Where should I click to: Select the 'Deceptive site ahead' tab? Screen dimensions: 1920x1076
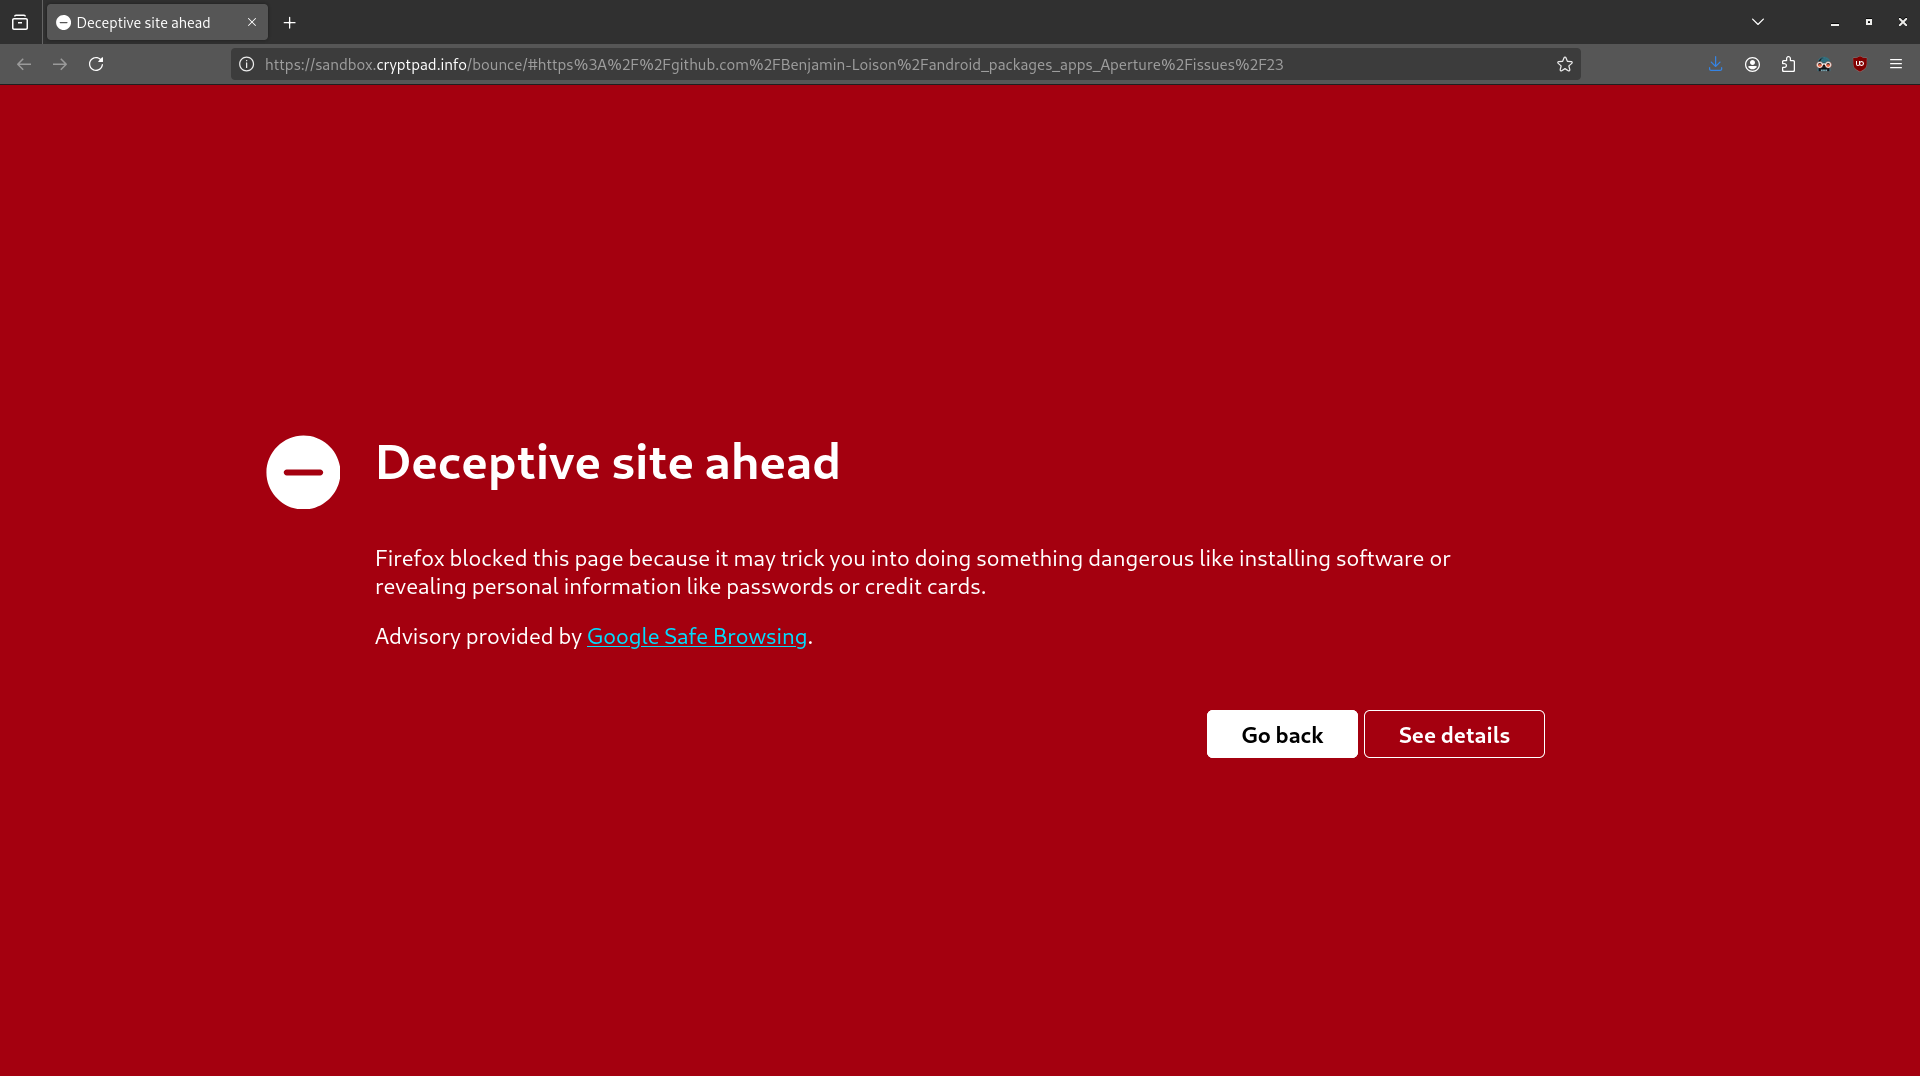(143, 22)
